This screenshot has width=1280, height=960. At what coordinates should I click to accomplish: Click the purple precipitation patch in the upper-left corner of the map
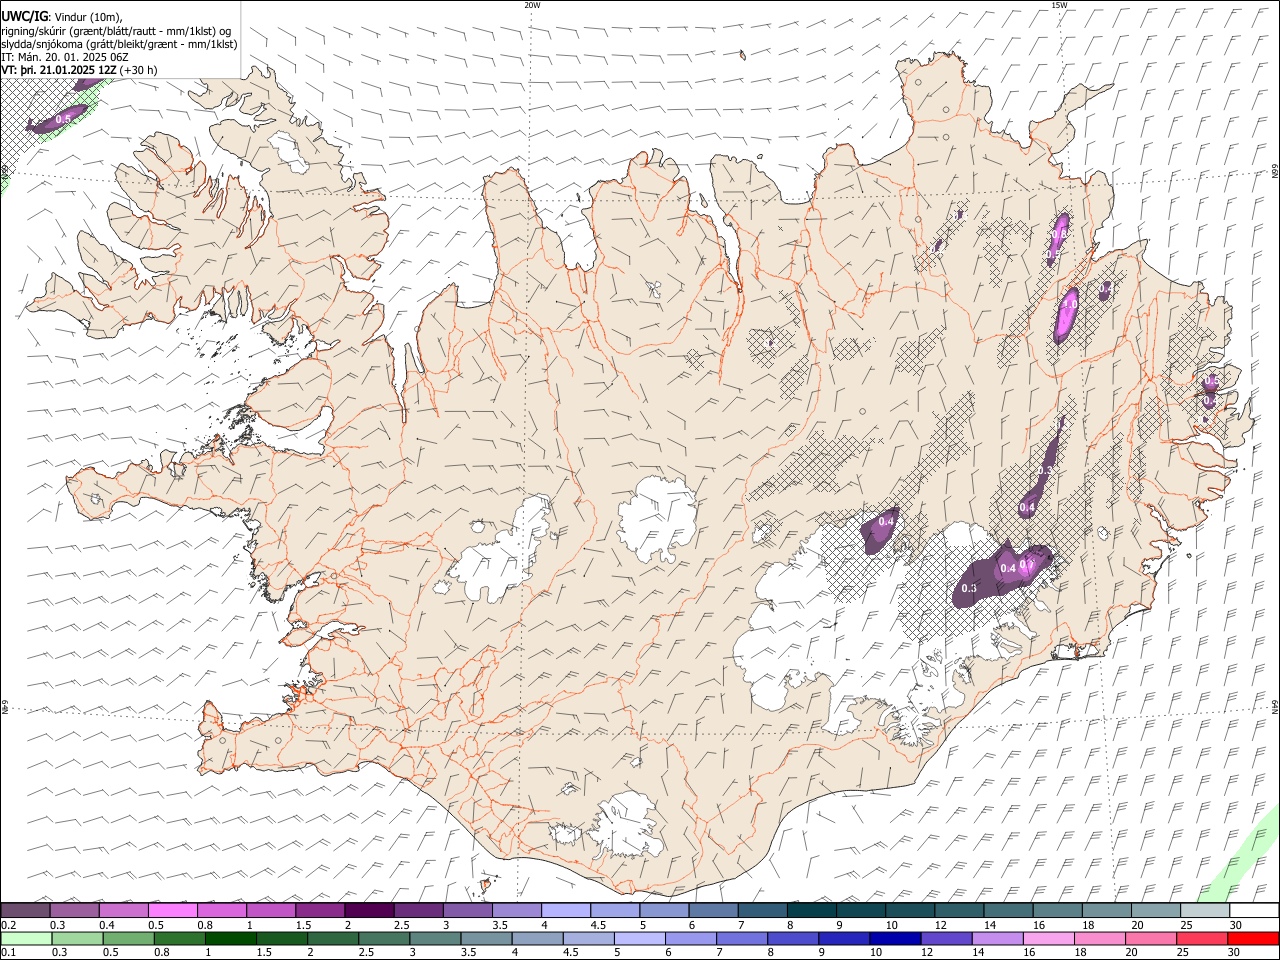59,118
